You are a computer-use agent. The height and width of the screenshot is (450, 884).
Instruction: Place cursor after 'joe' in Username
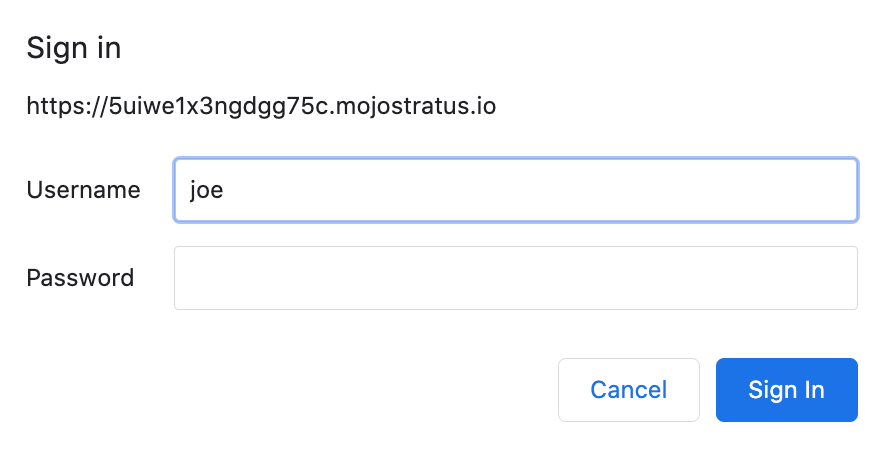point(225,190)
